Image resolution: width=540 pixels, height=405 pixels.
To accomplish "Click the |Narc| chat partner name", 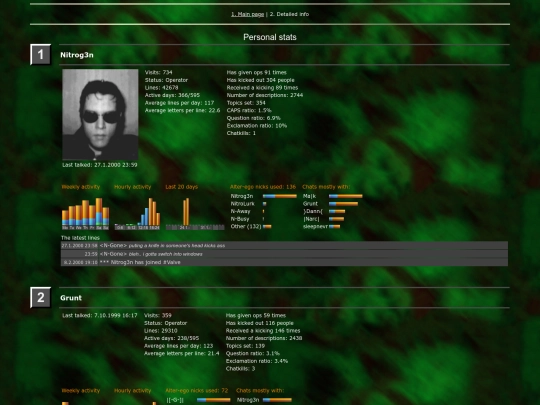I will tap(311, 219).
